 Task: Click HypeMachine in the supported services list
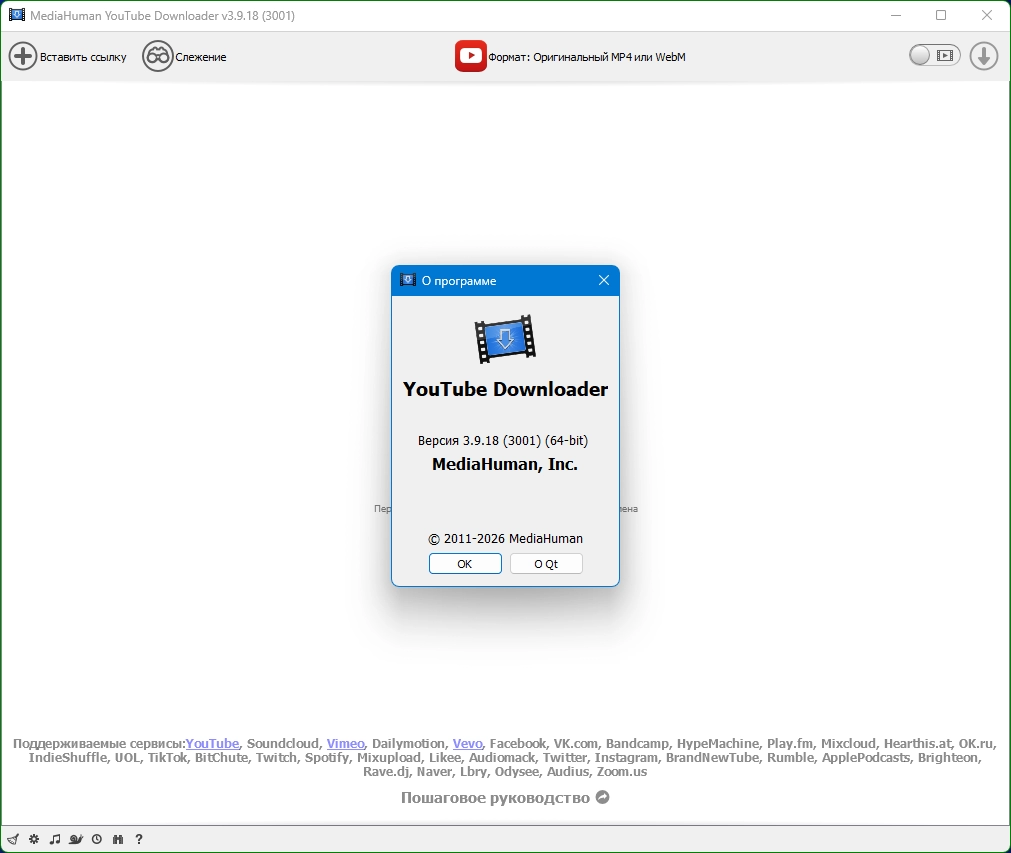click(718, 743)
